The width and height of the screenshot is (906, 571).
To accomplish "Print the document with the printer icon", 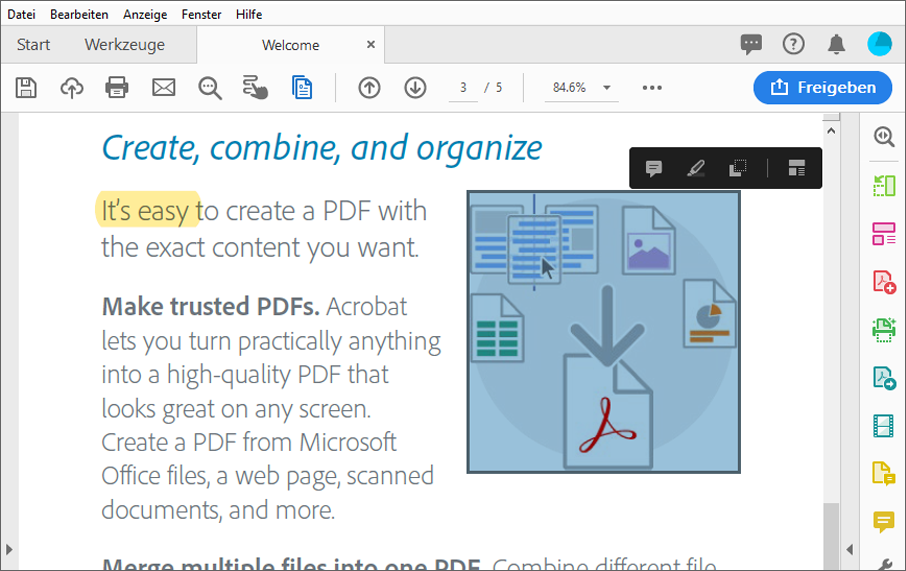I will pos(117,88).
